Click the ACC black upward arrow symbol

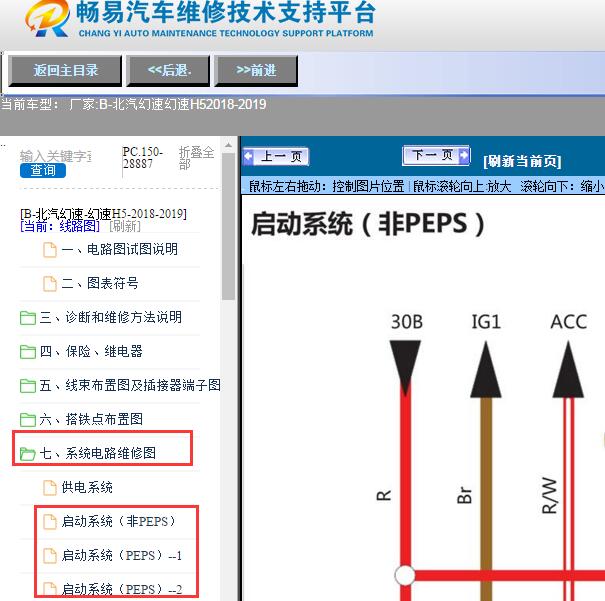(x=568, y=370)
